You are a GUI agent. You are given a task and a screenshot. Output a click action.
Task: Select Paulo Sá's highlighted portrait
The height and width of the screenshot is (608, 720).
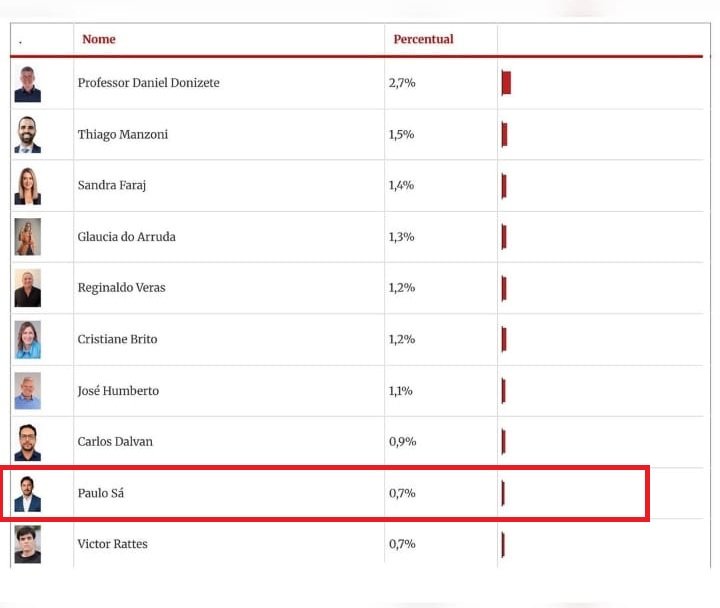coord(28,494)
